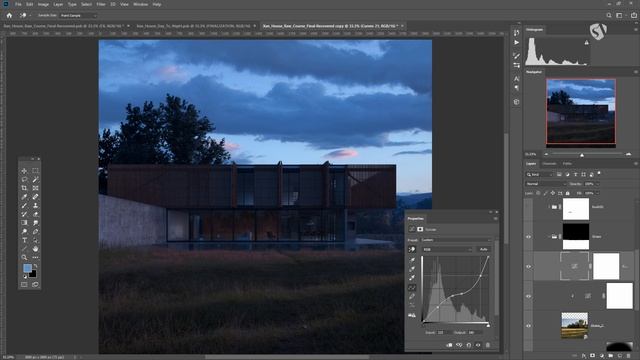The image size is (640, 360).
Task: Open the Select menu
Action: [x=86, y=4]
